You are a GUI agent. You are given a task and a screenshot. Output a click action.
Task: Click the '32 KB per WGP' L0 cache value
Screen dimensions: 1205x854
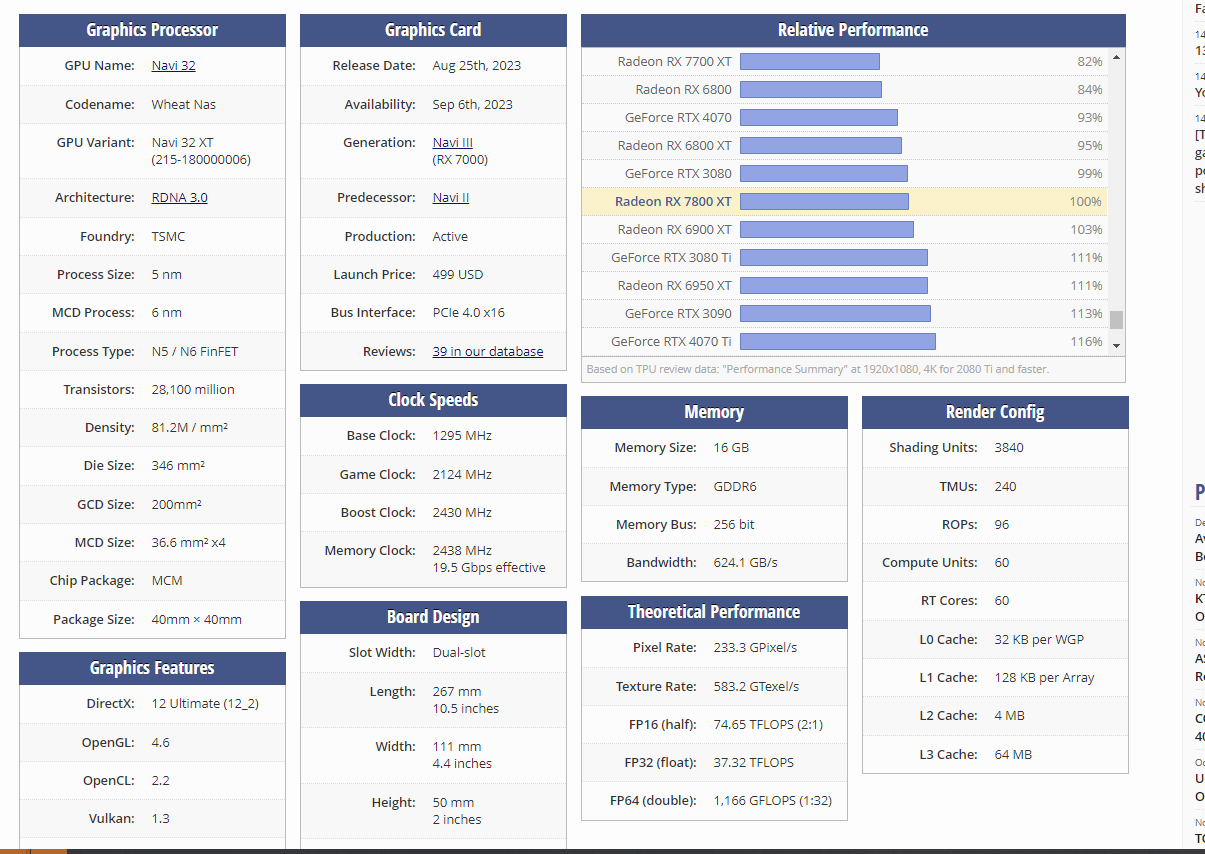click(x=1039, y=640)
